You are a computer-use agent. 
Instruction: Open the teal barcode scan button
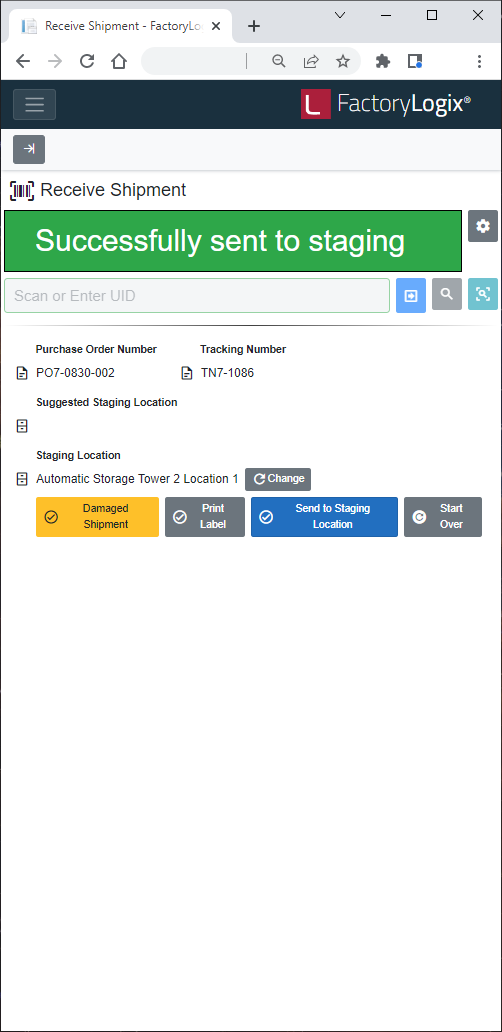(x=483, y=294)
